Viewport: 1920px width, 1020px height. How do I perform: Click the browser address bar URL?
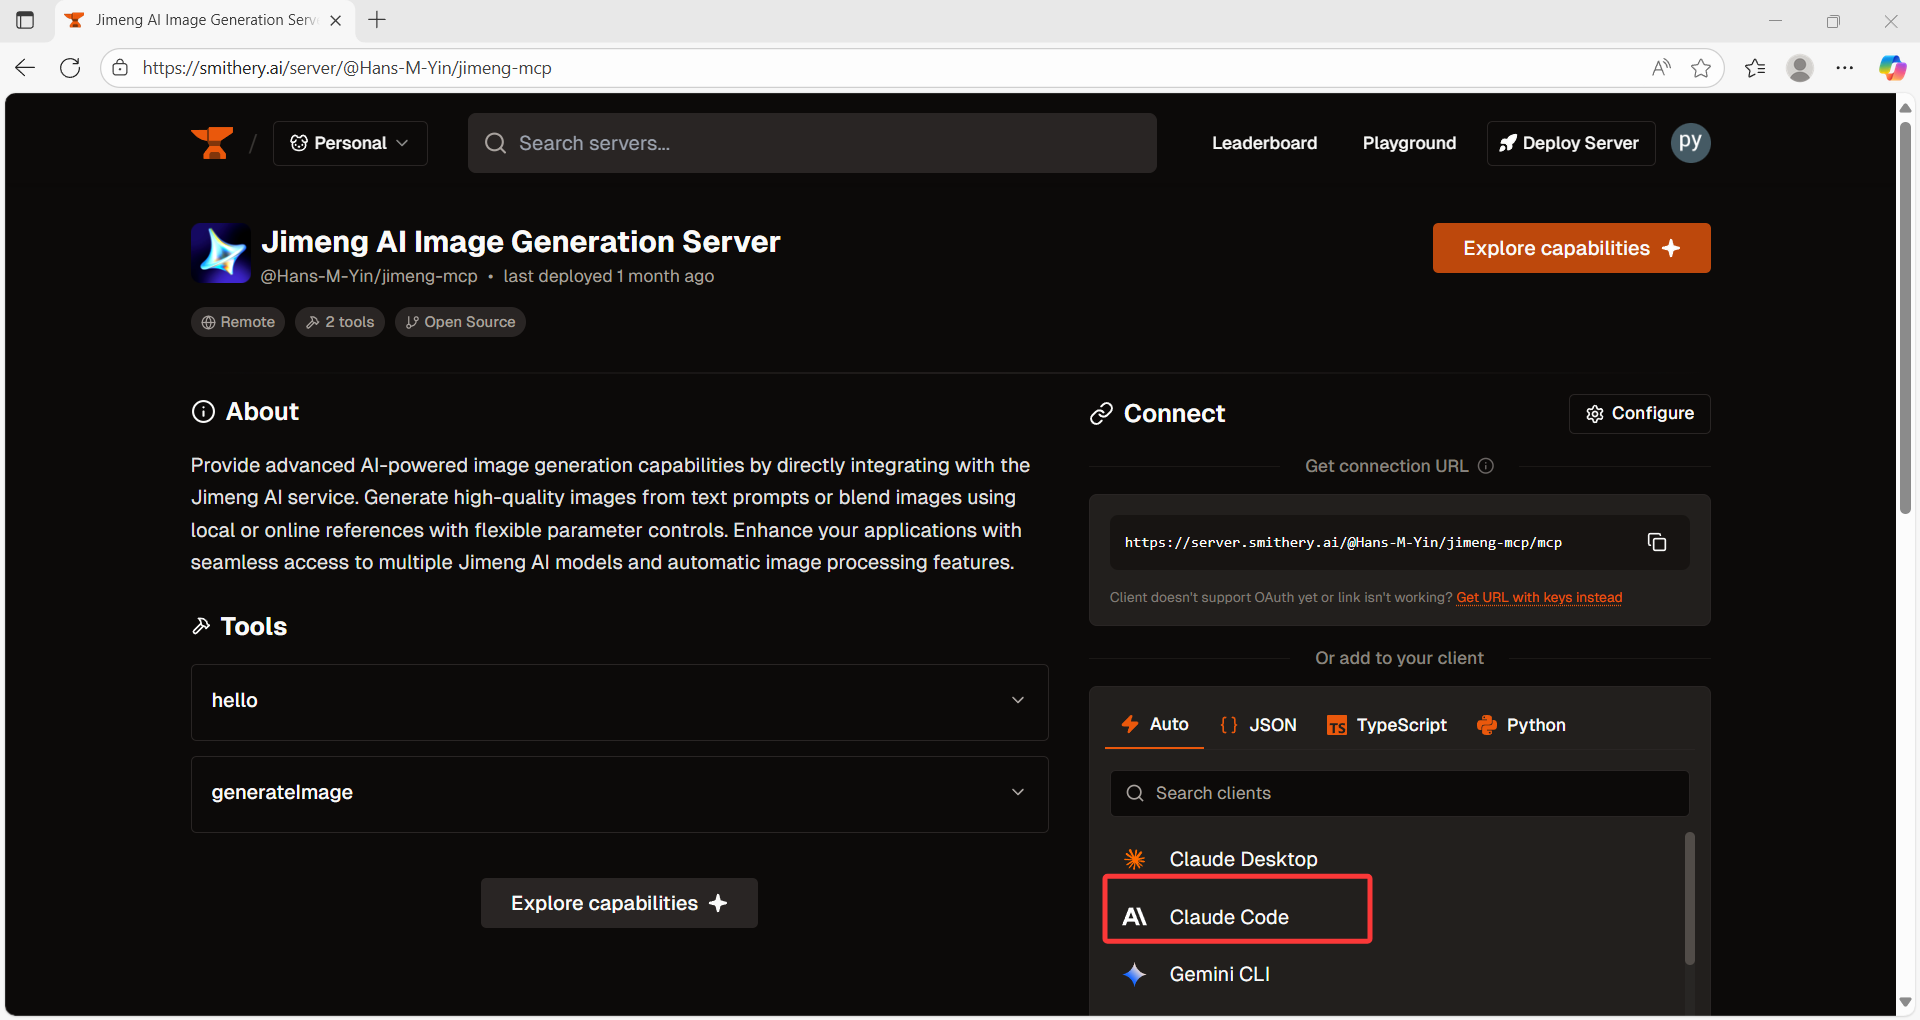coord(347,68)
